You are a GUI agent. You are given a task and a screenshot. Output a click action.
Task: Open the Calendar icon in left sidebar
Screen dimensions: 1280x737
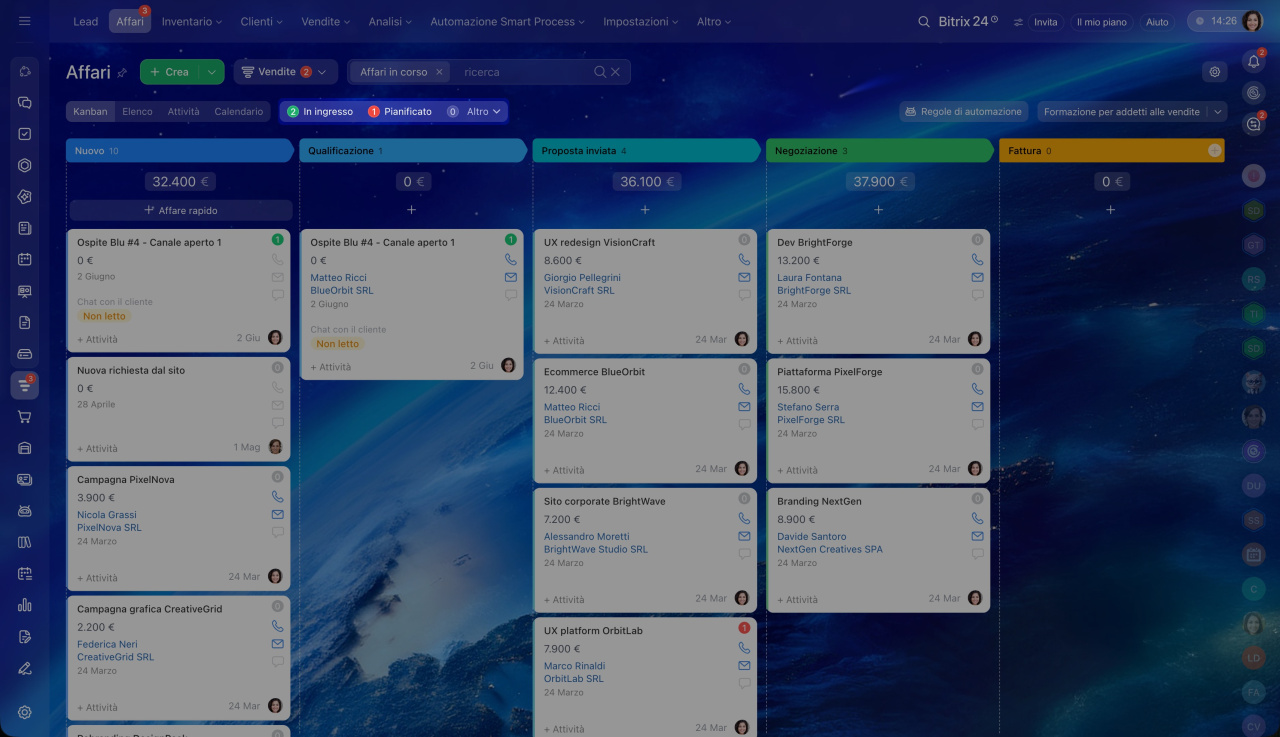click(25, 260)
